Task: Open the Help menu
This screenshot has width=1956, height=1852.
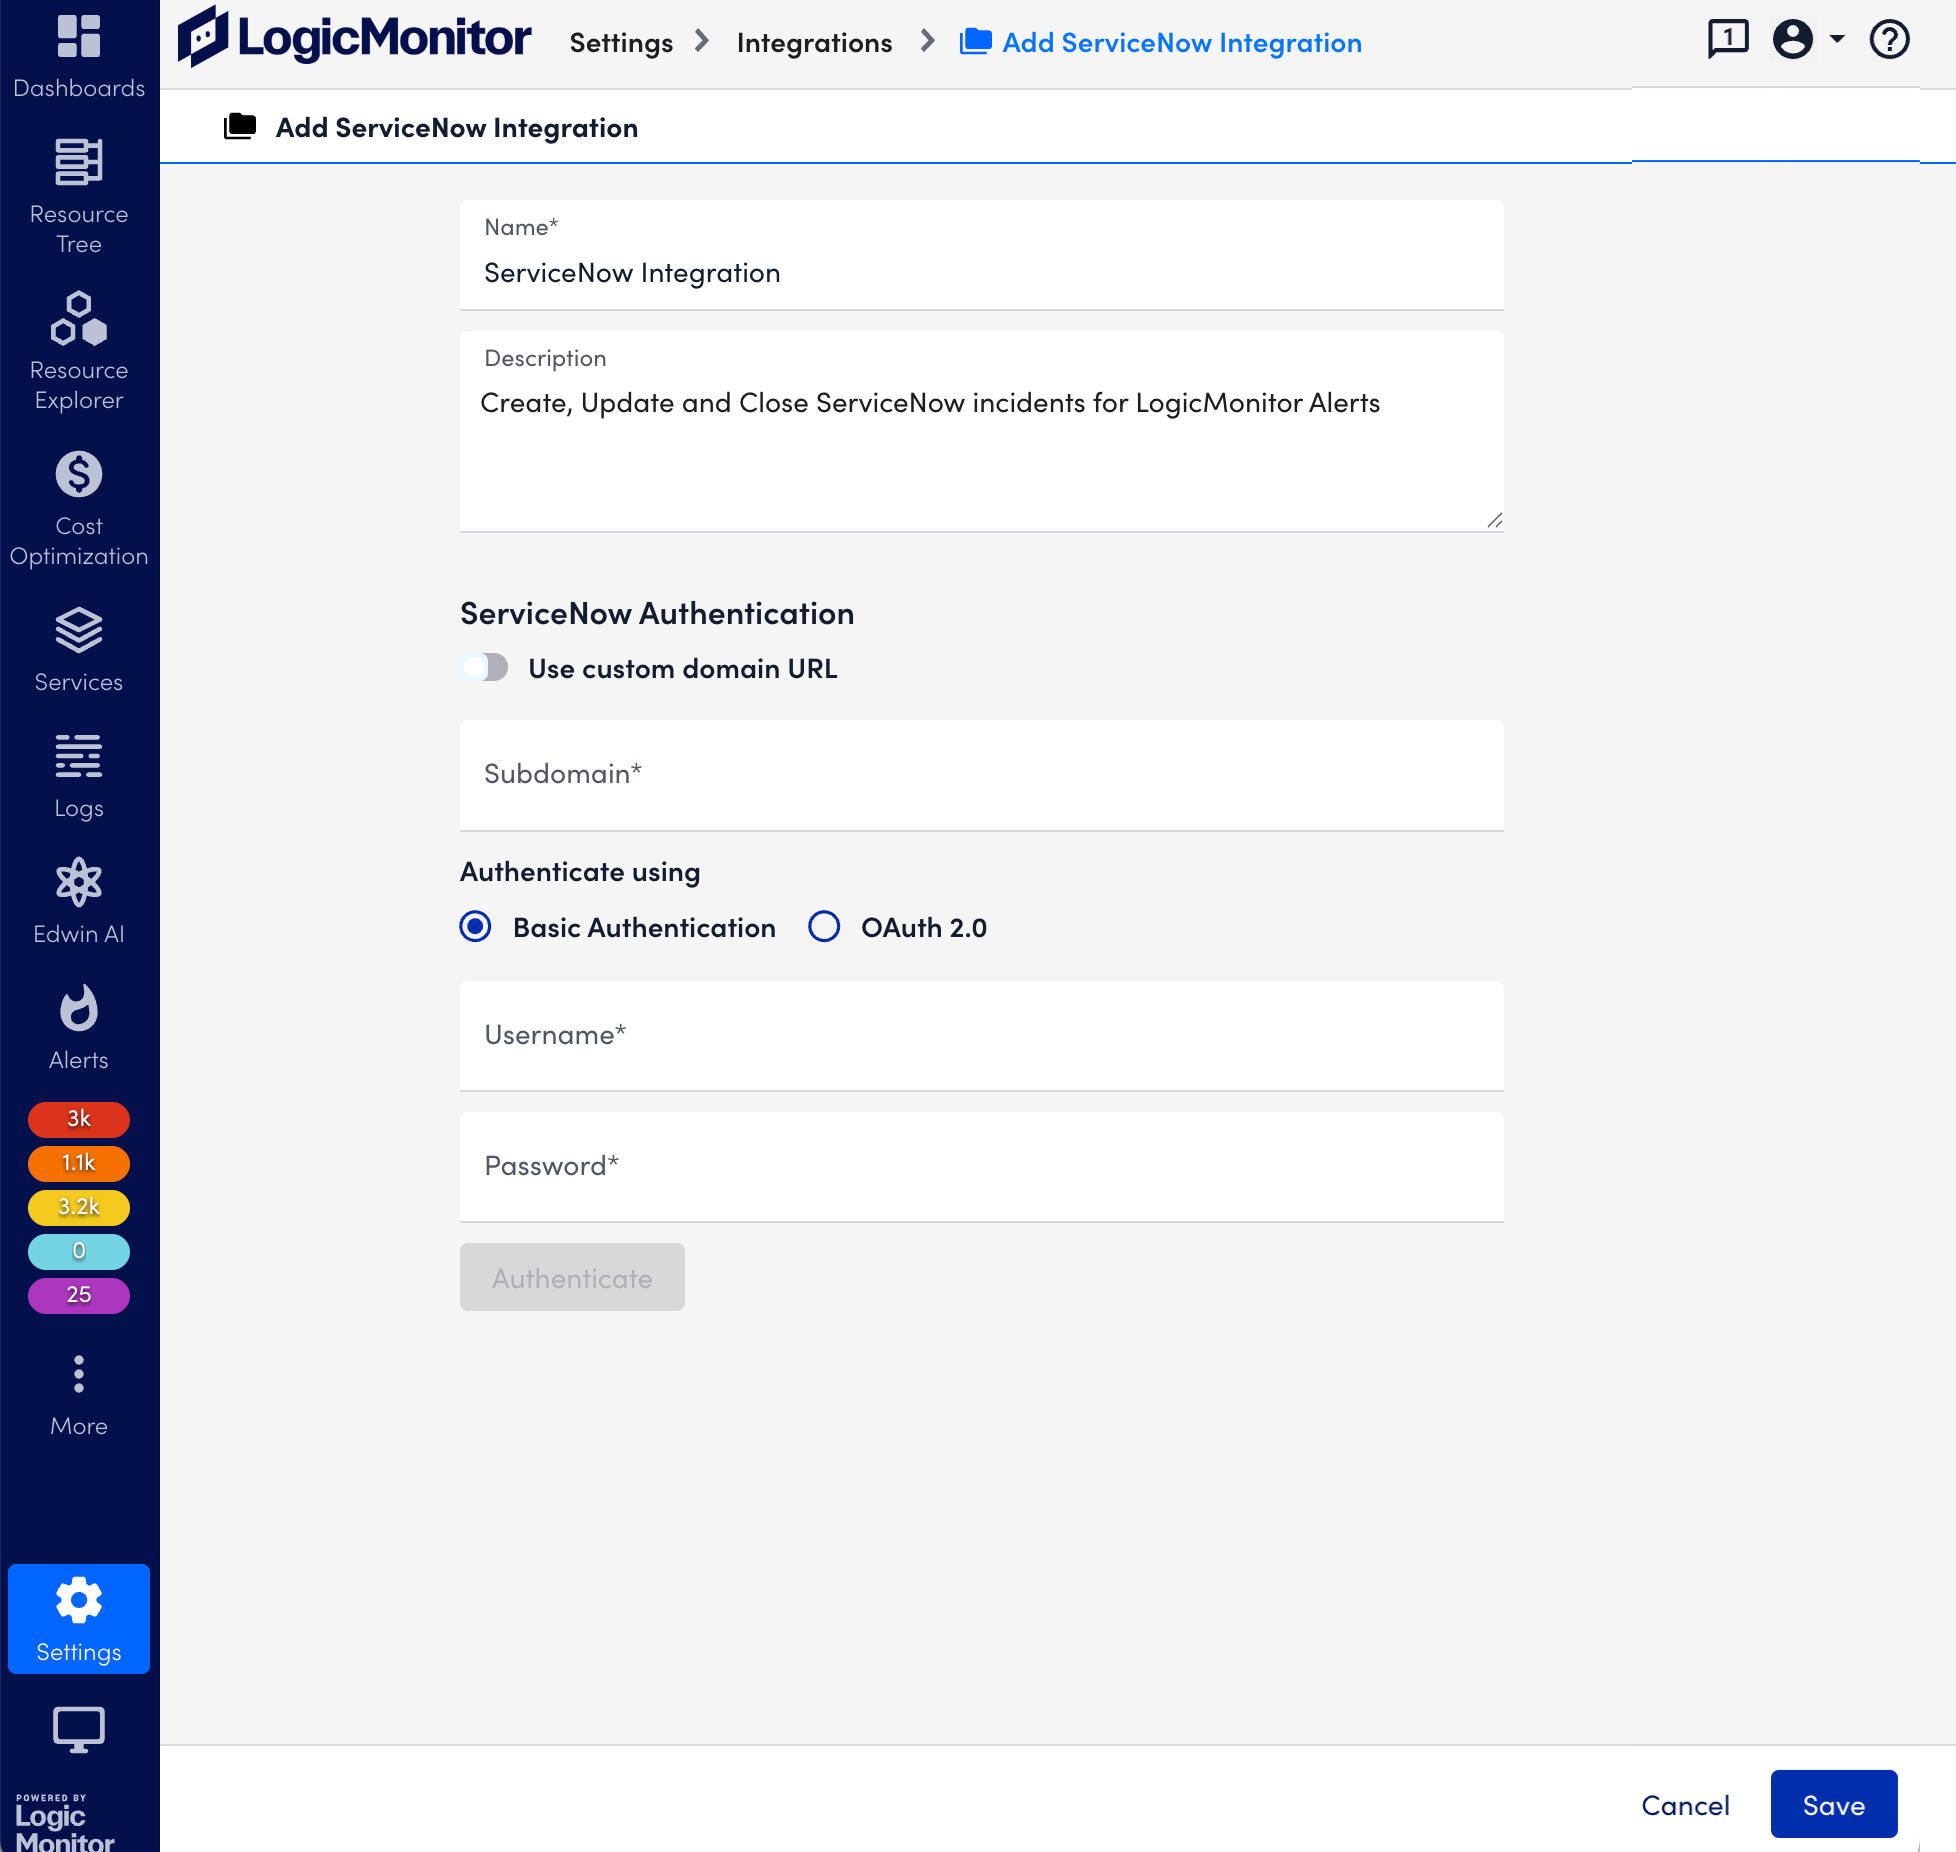Action: tap(1890, 40)
